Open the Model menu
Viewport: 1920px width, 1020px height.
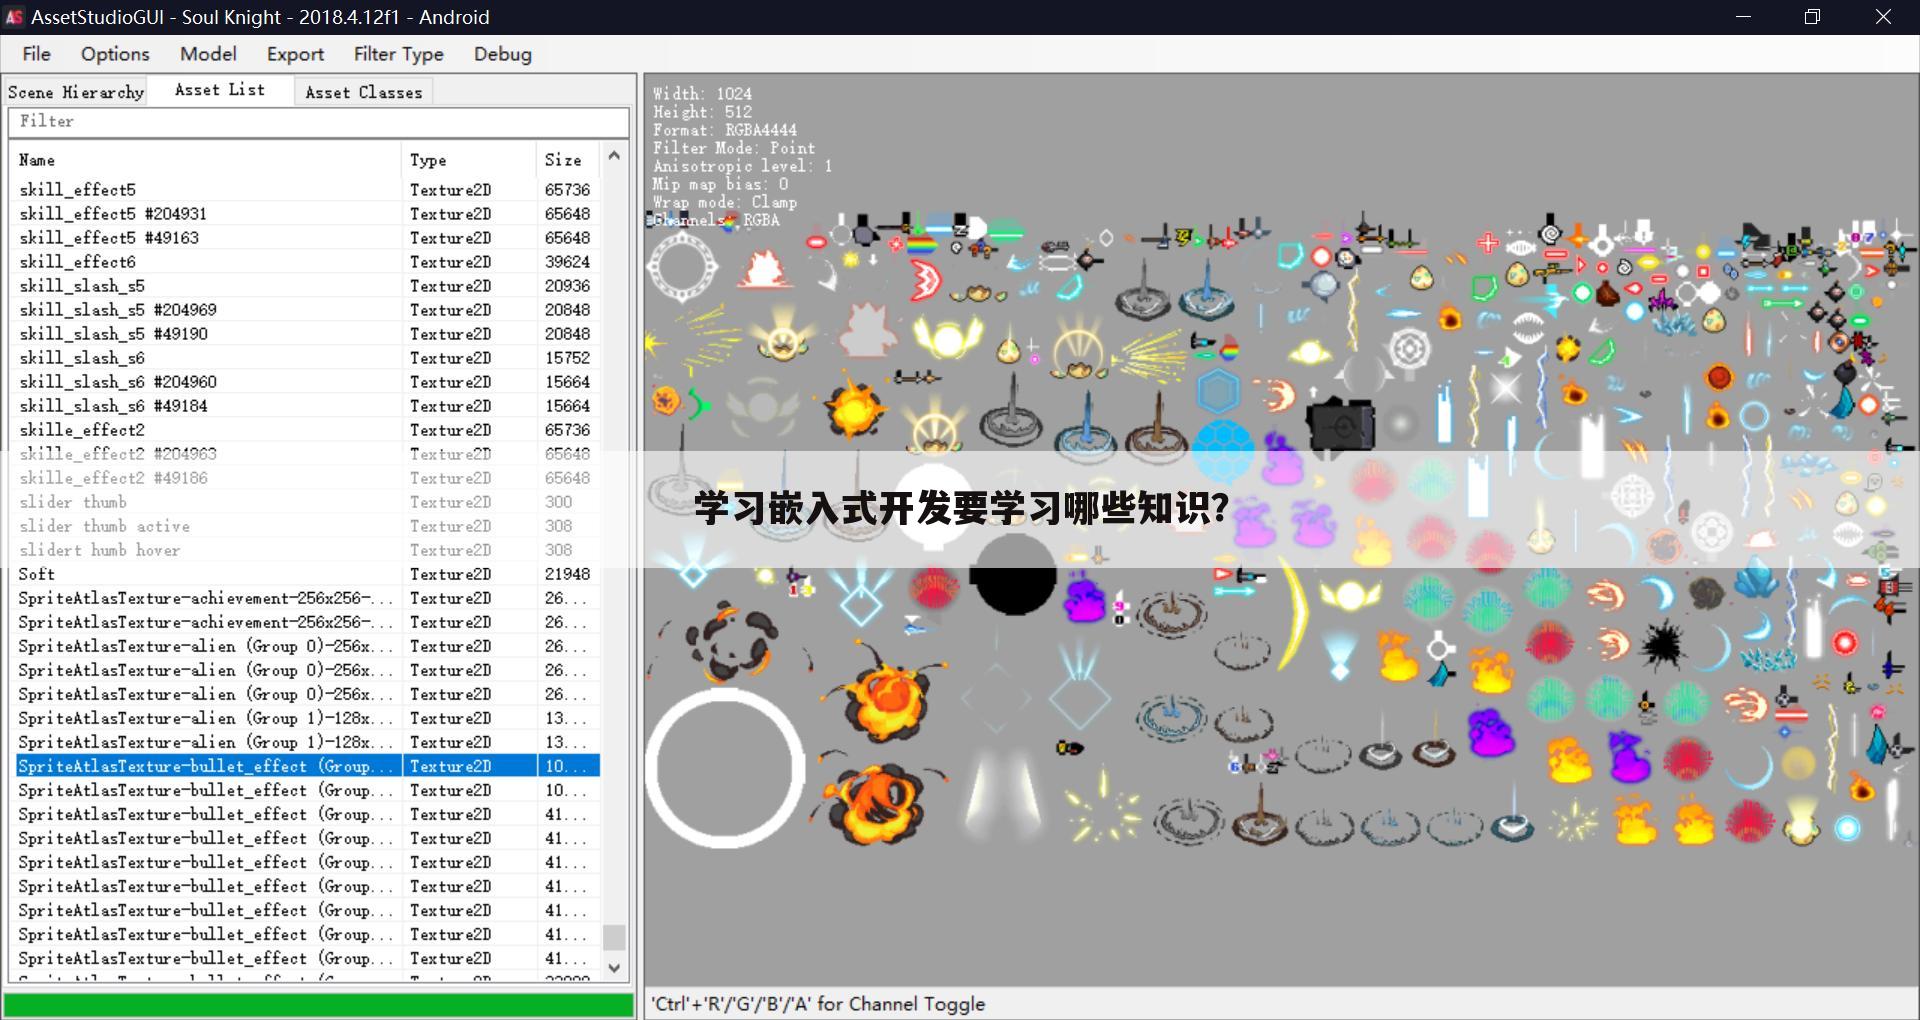coord(208,54)
